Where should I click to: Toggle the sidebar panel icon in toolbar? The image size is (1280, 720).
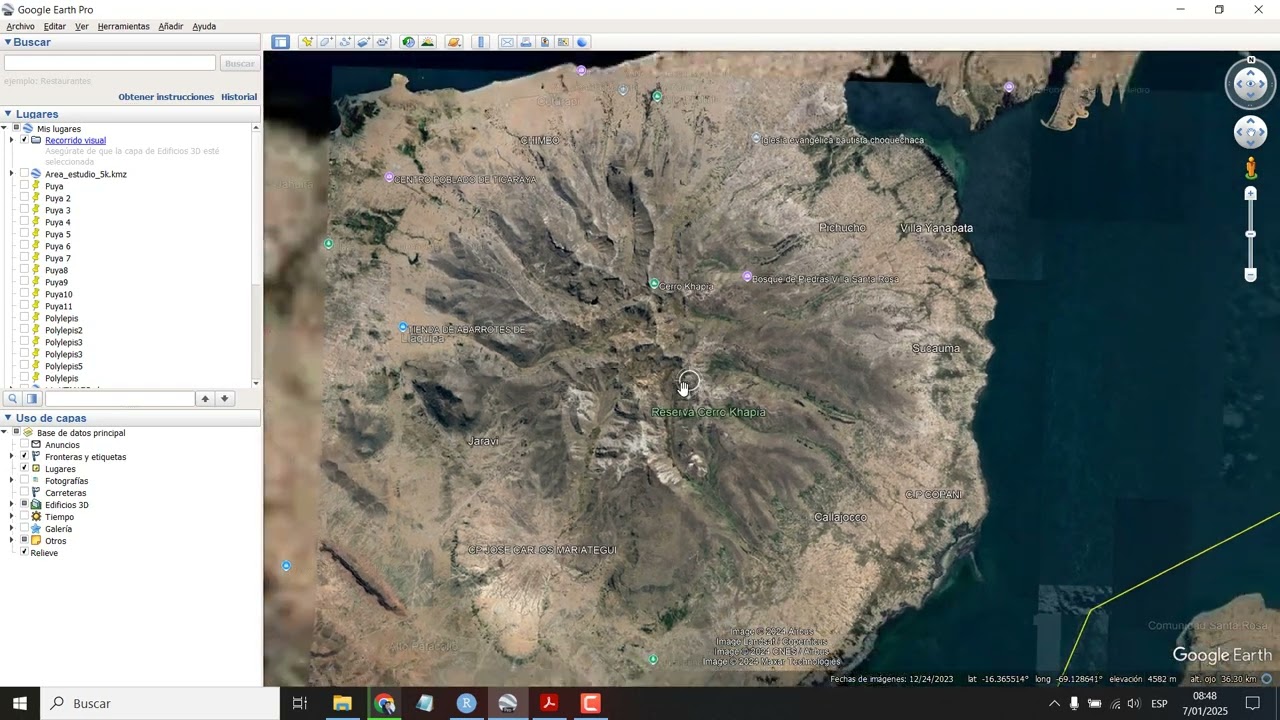[x=280, y=42]
